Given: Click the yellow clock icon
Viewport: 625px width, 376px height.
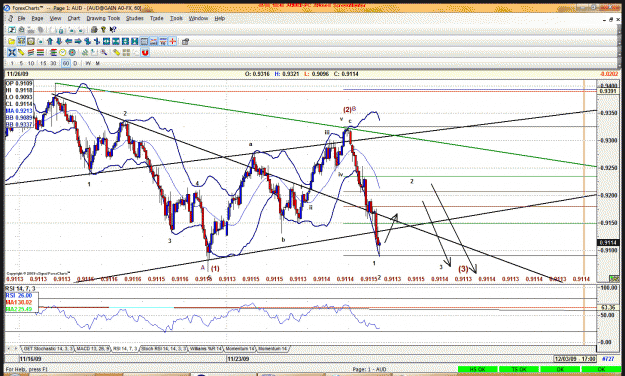Looking at the screenshot, I should coord(63,52).
